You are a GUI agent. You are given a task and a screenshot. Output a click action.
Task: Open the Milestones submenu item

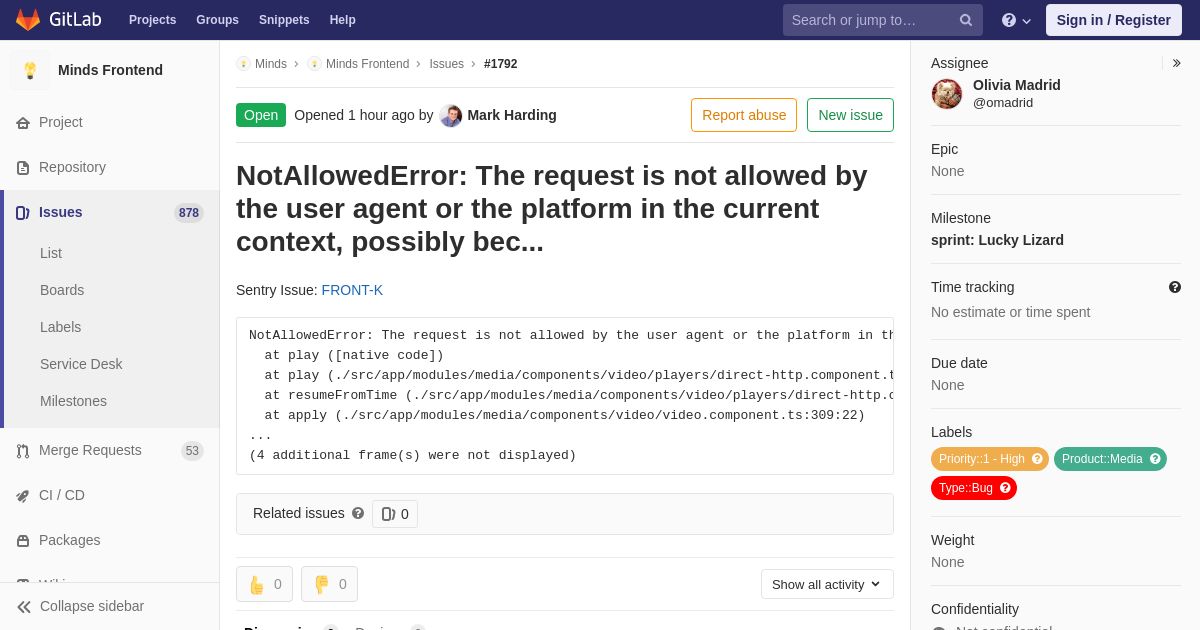click(x=73, y=401)
